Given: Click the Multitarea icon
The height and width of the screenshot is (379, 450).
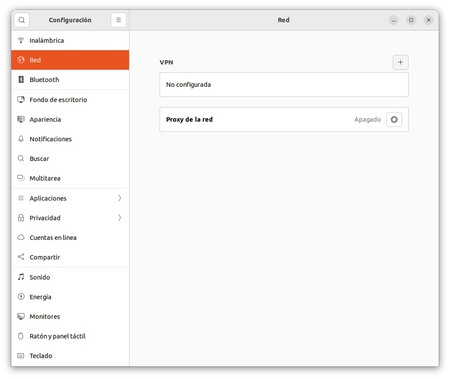Looking at the screenshot, I should coord(21,178).
